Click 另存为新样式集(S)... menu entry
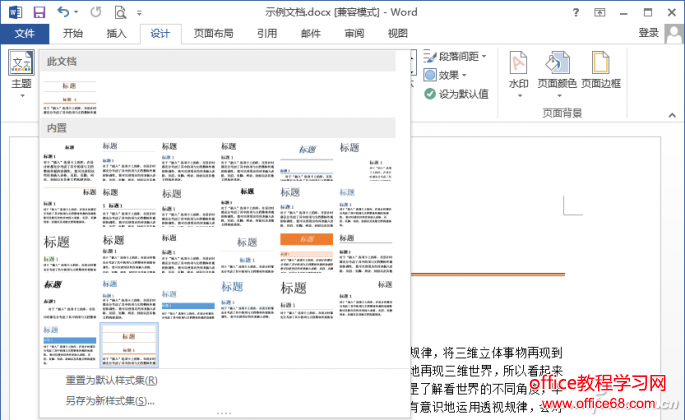 pyautogui.click(x=110, y=400)
